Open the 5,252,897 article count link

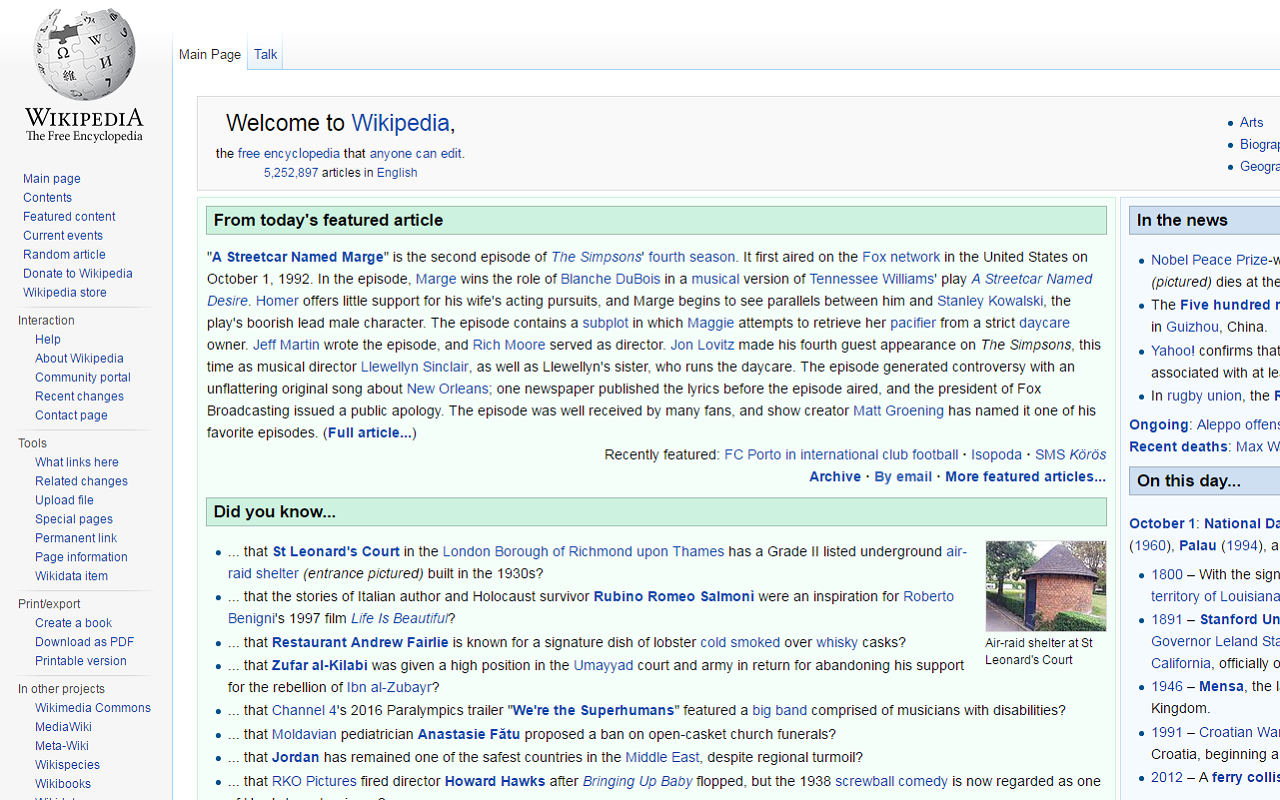pyautogui.click(x=291, y=173)
